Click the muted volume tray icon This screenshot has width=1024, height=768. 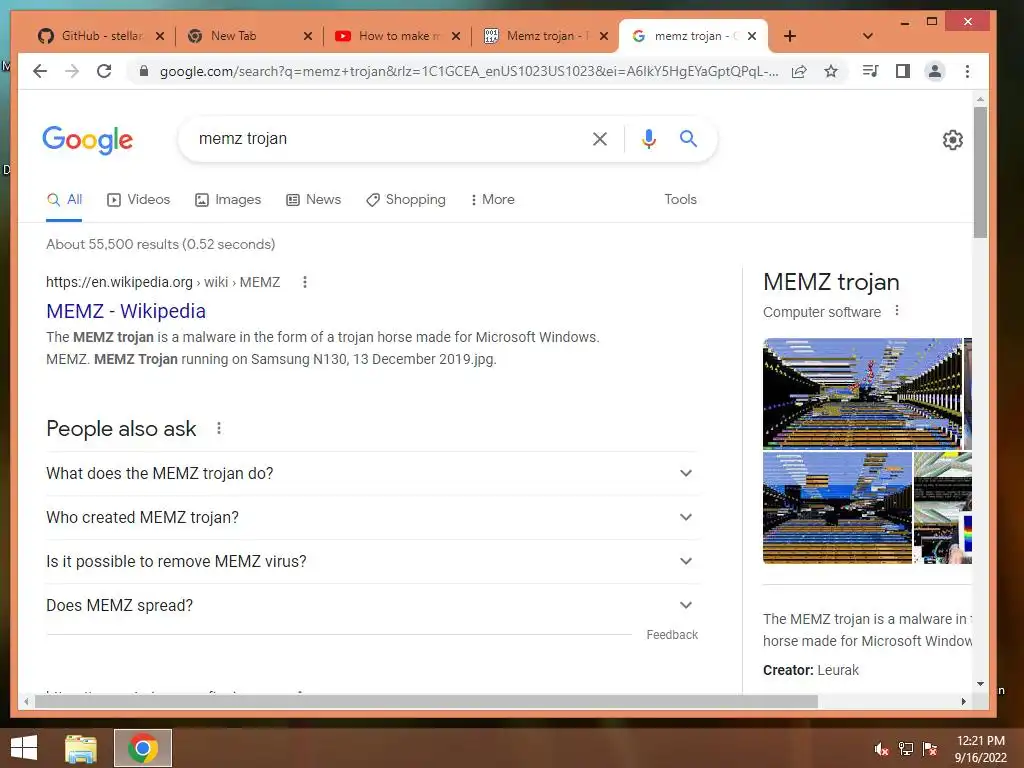point(881,749)
